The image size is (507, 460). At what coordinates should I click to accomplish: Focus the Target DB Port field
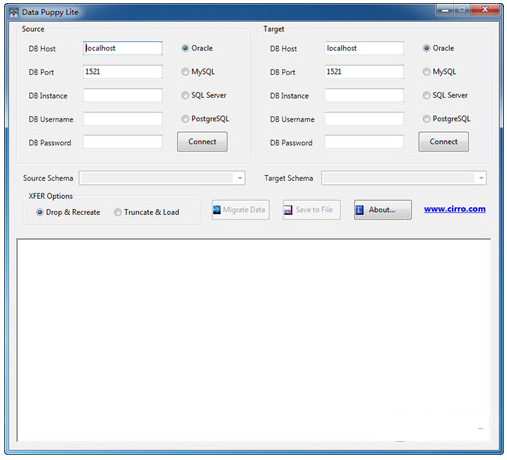364,72
